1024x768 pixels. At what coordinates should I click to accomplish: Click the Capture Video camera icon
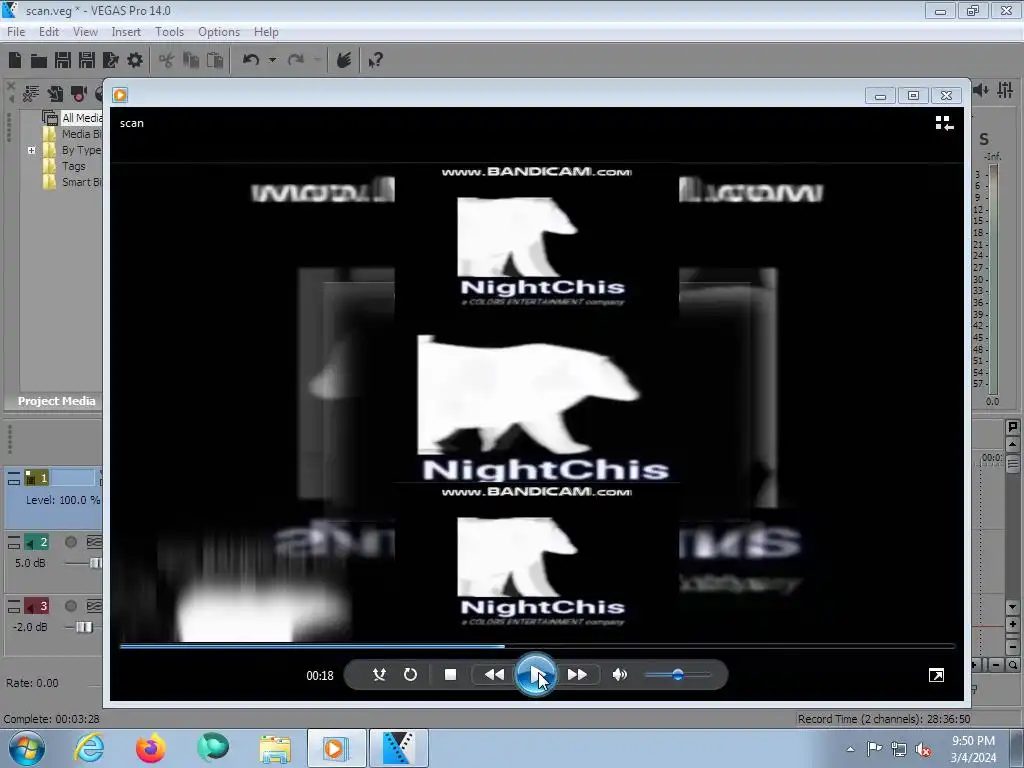pyautogui.click(x=79, y=94)
